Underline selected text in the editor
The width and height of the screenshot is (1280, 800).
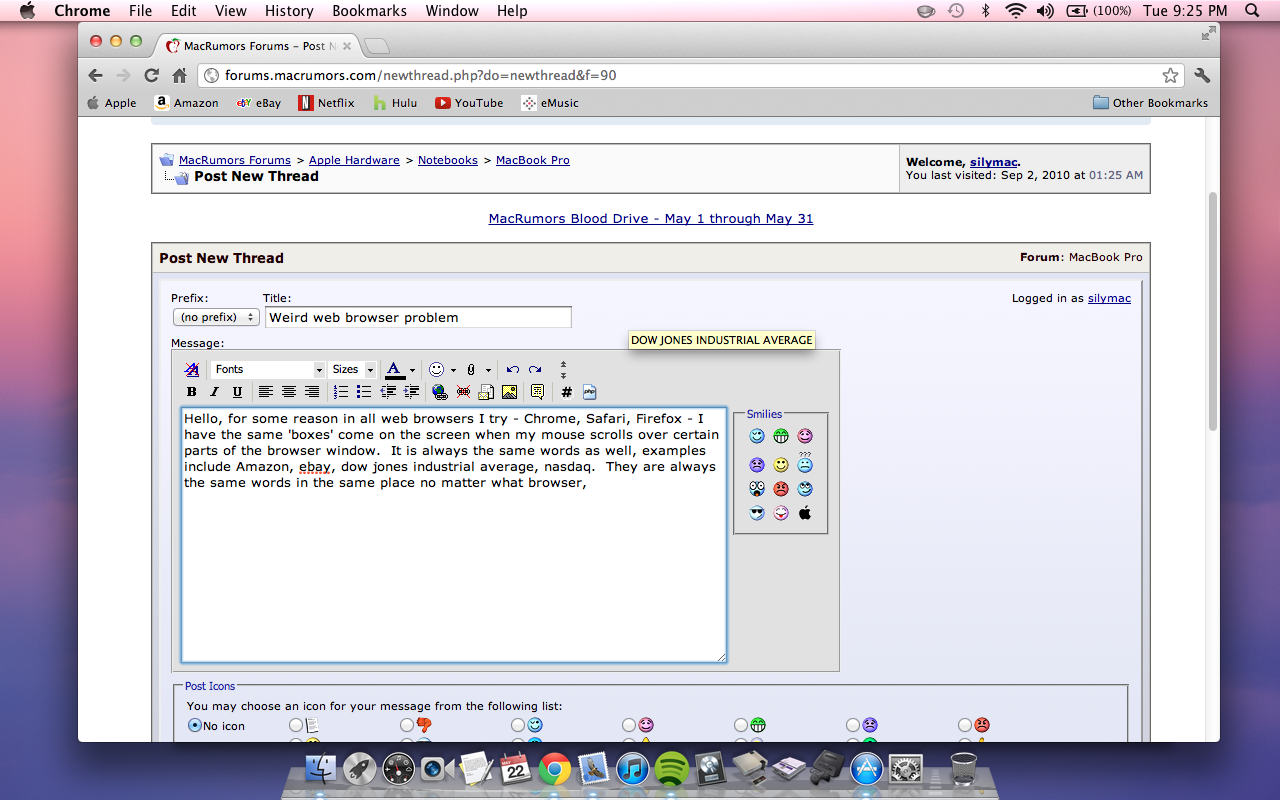237,392
